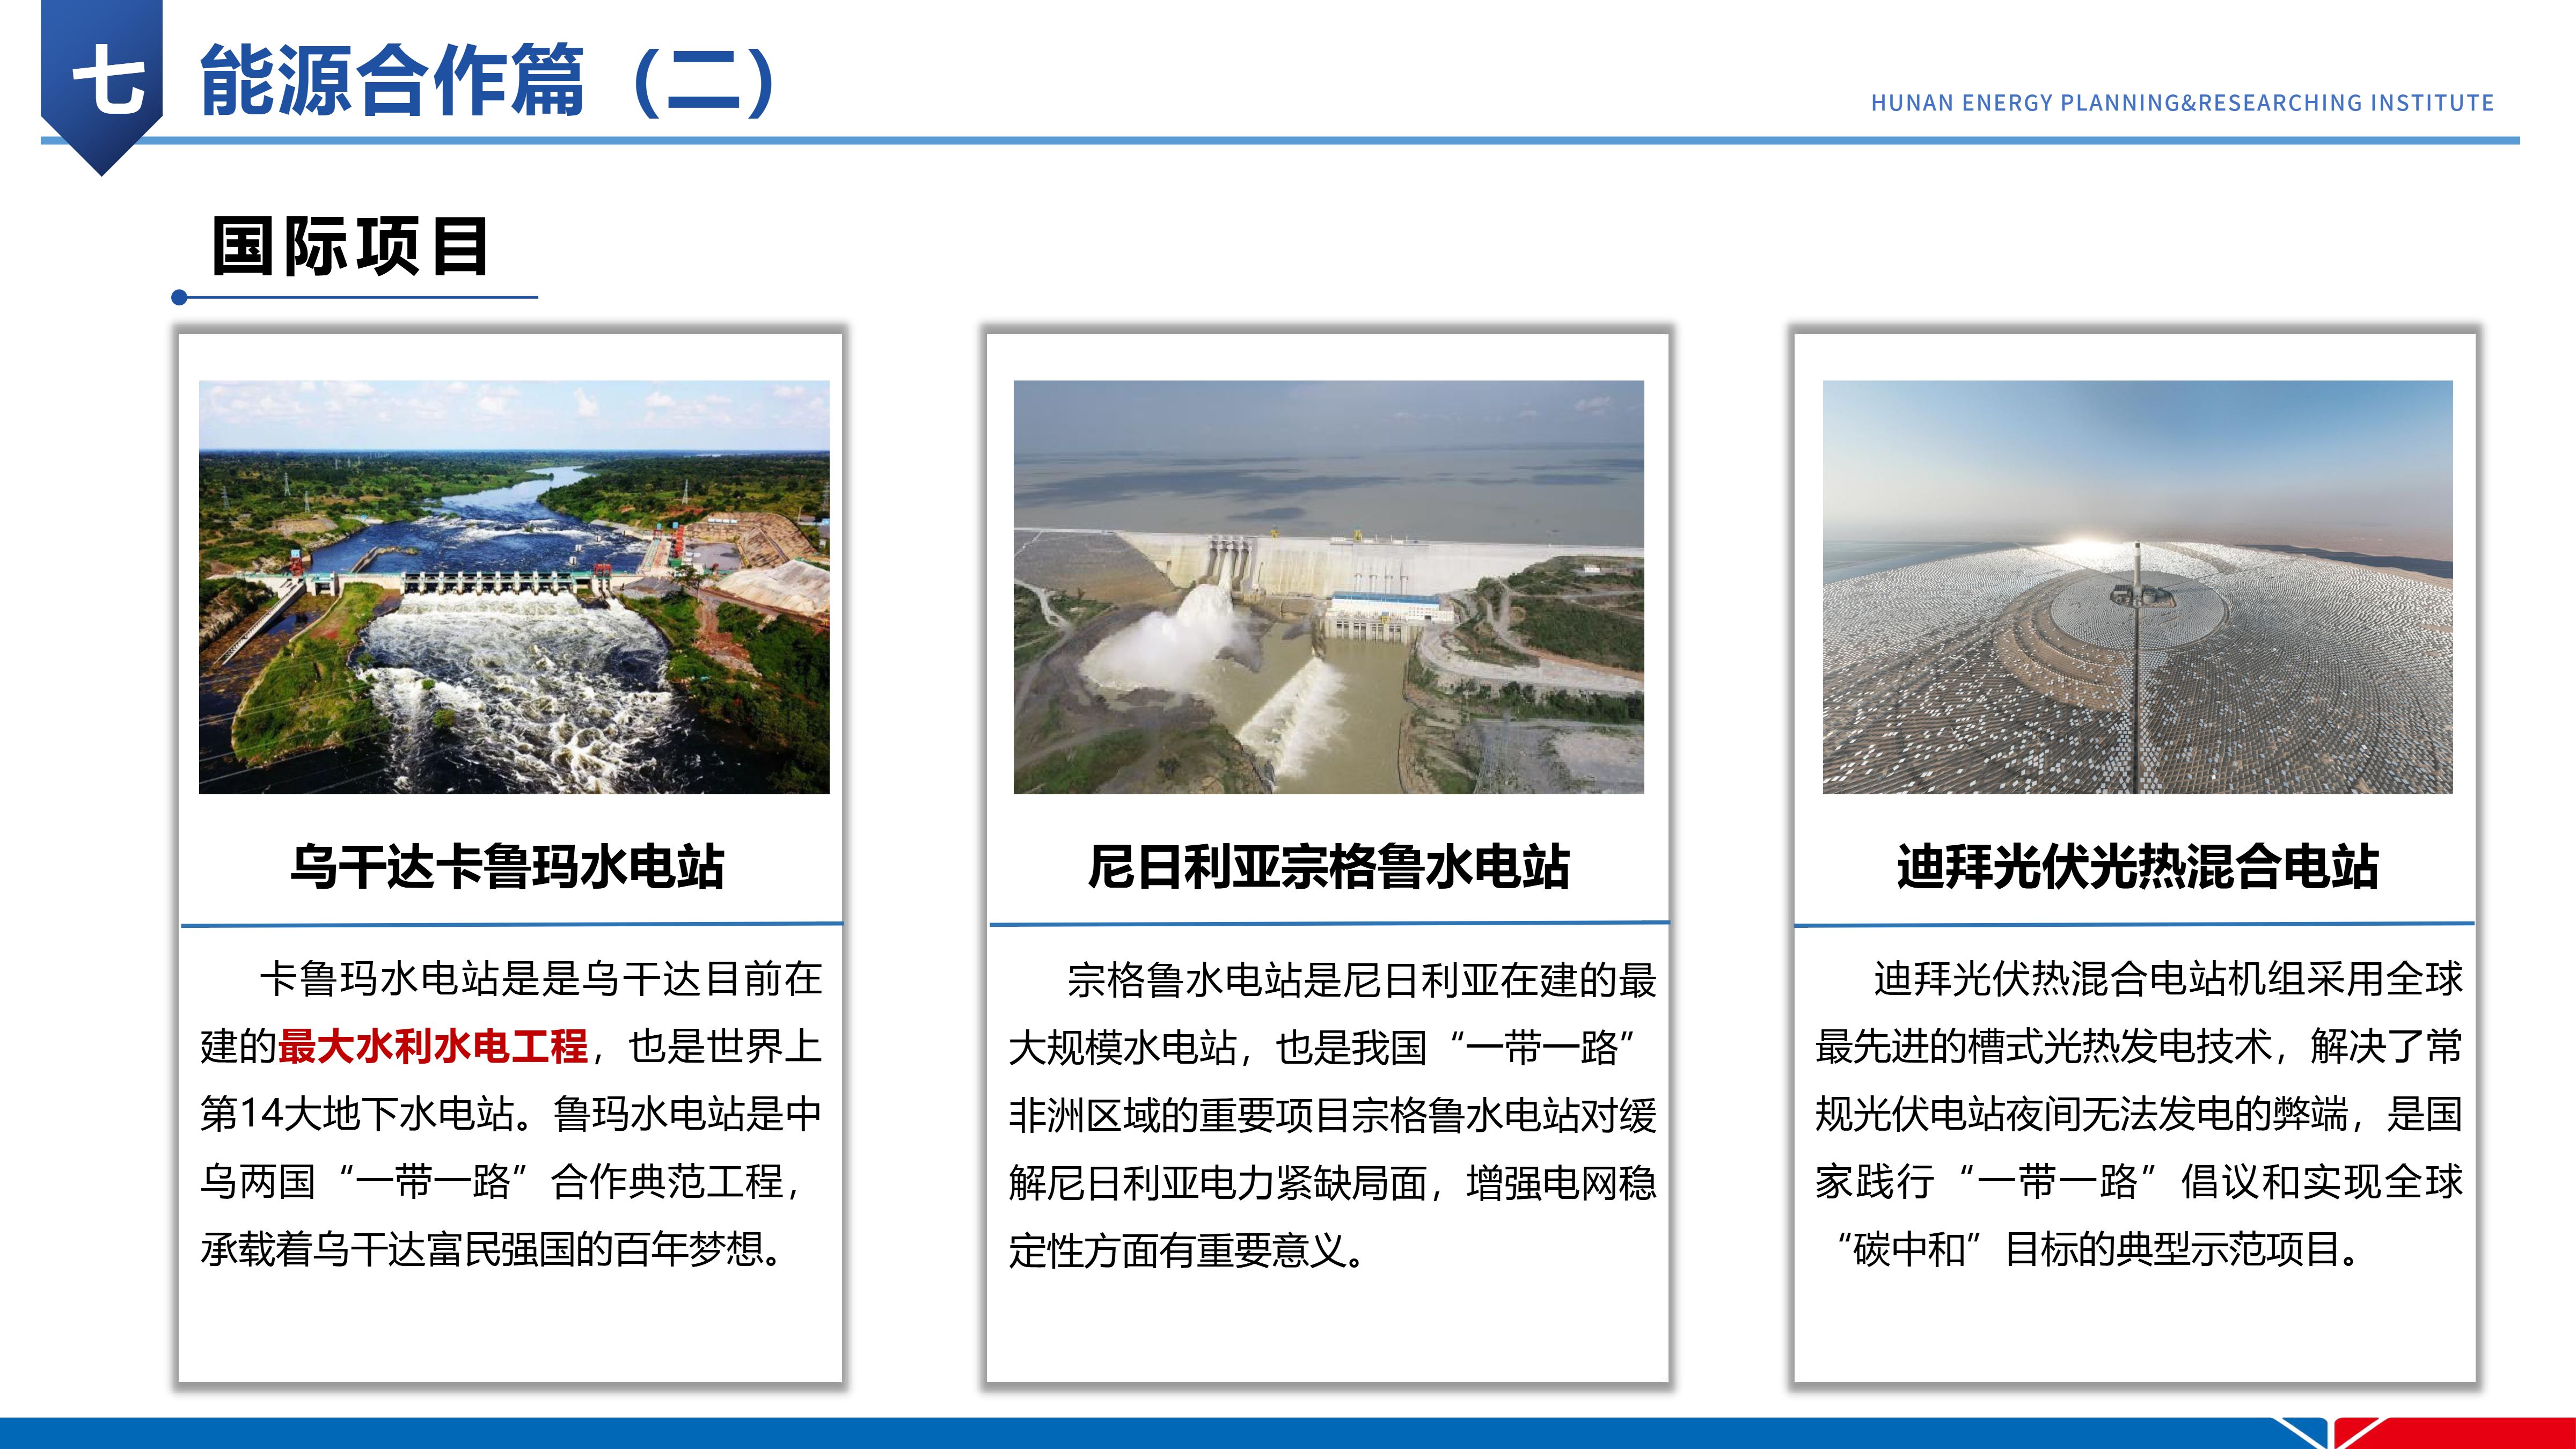
Task: Click the line '乌两国“一带一路”合作典范工程，'
Action: 501,1181
